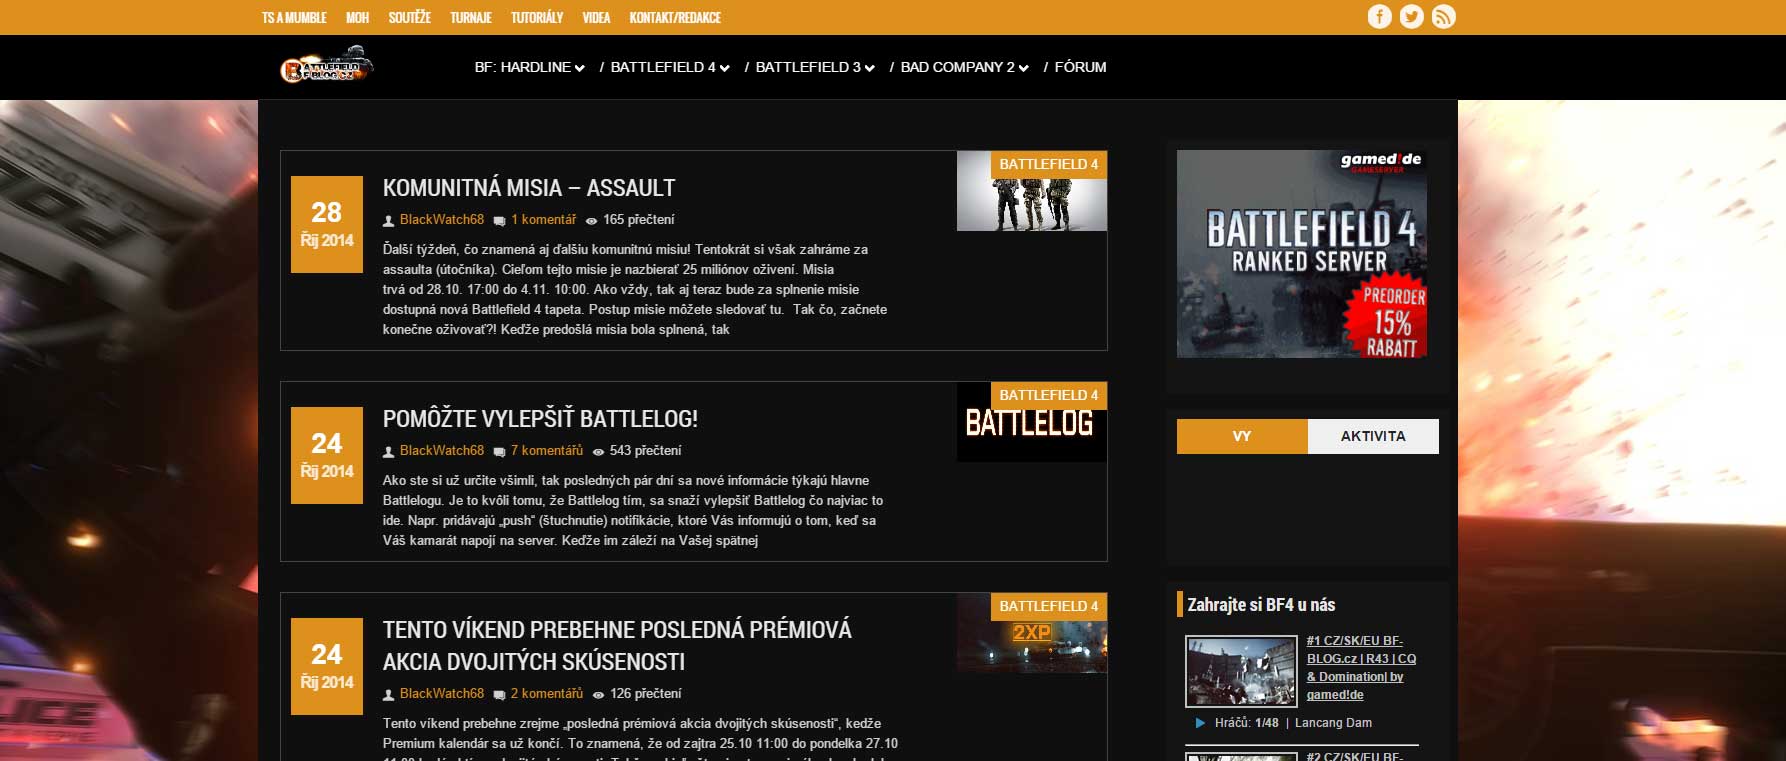Click the BATTLEFIELD 4 tag on Assault post

click(1048, 164)
